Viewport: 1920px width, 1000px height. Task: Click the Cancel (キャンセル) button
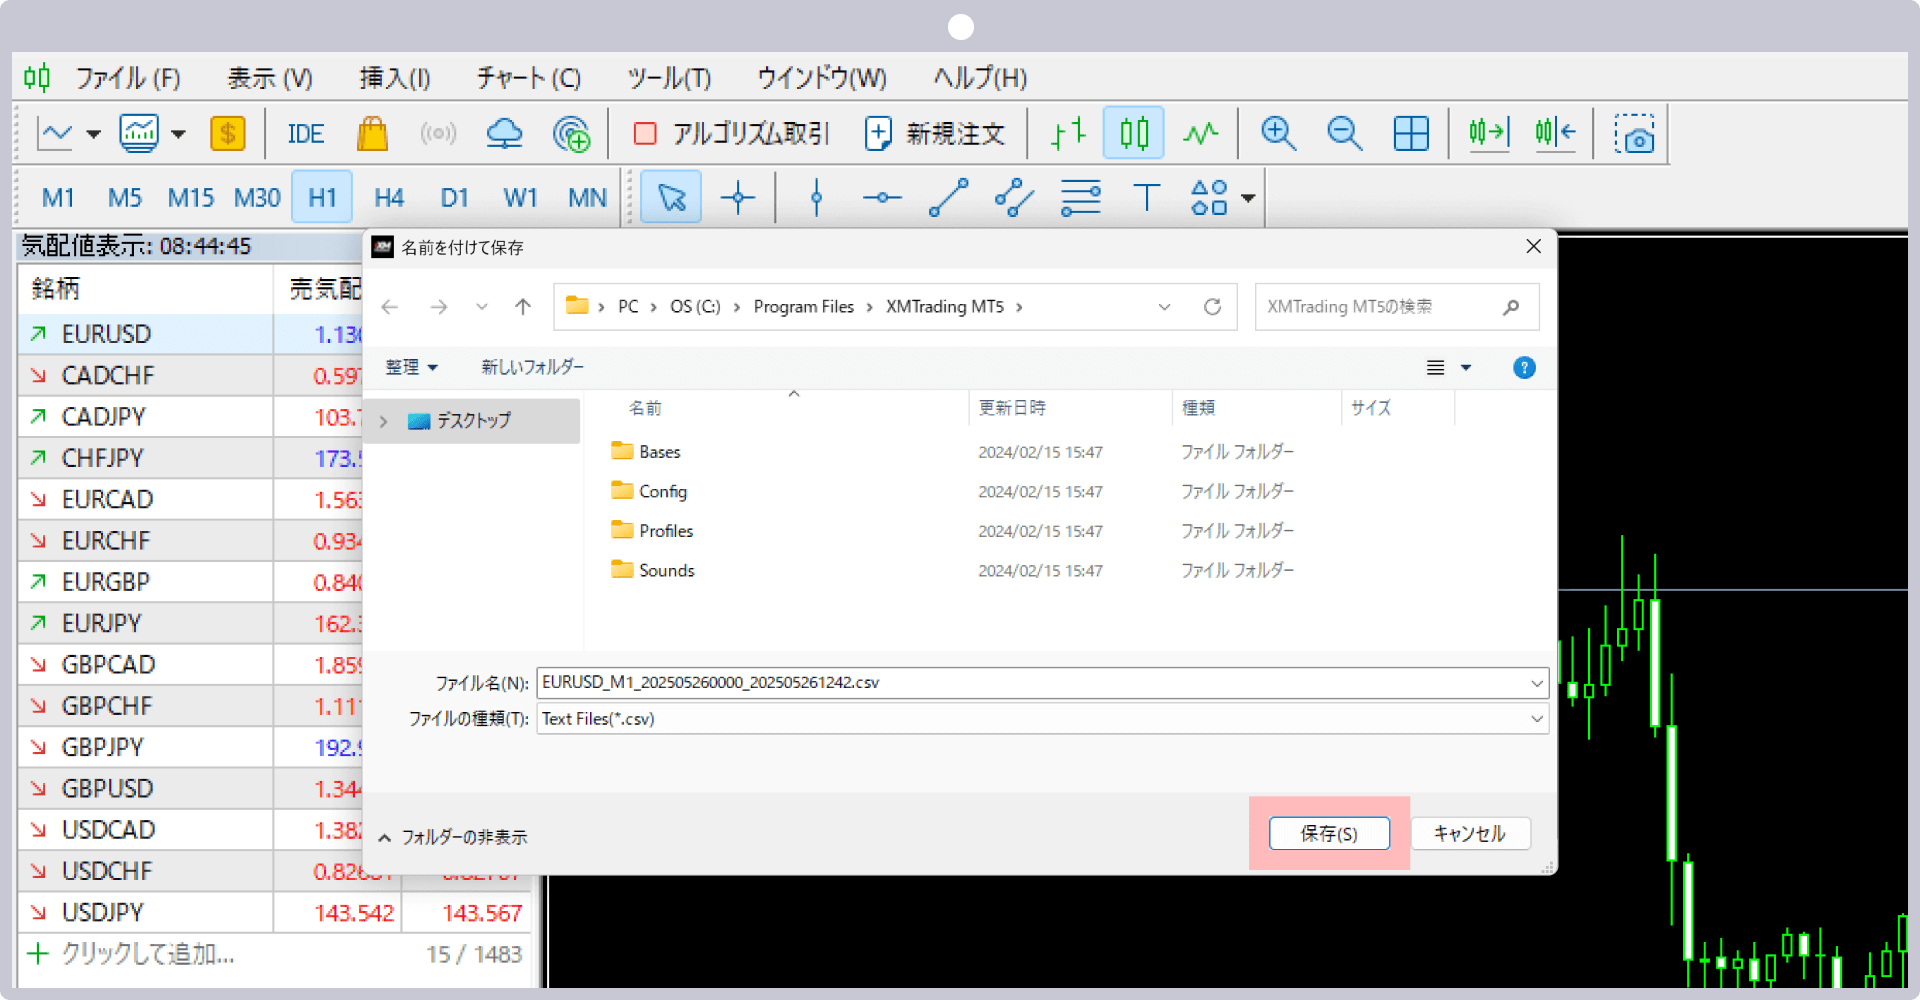click(x=1470, y=833)
